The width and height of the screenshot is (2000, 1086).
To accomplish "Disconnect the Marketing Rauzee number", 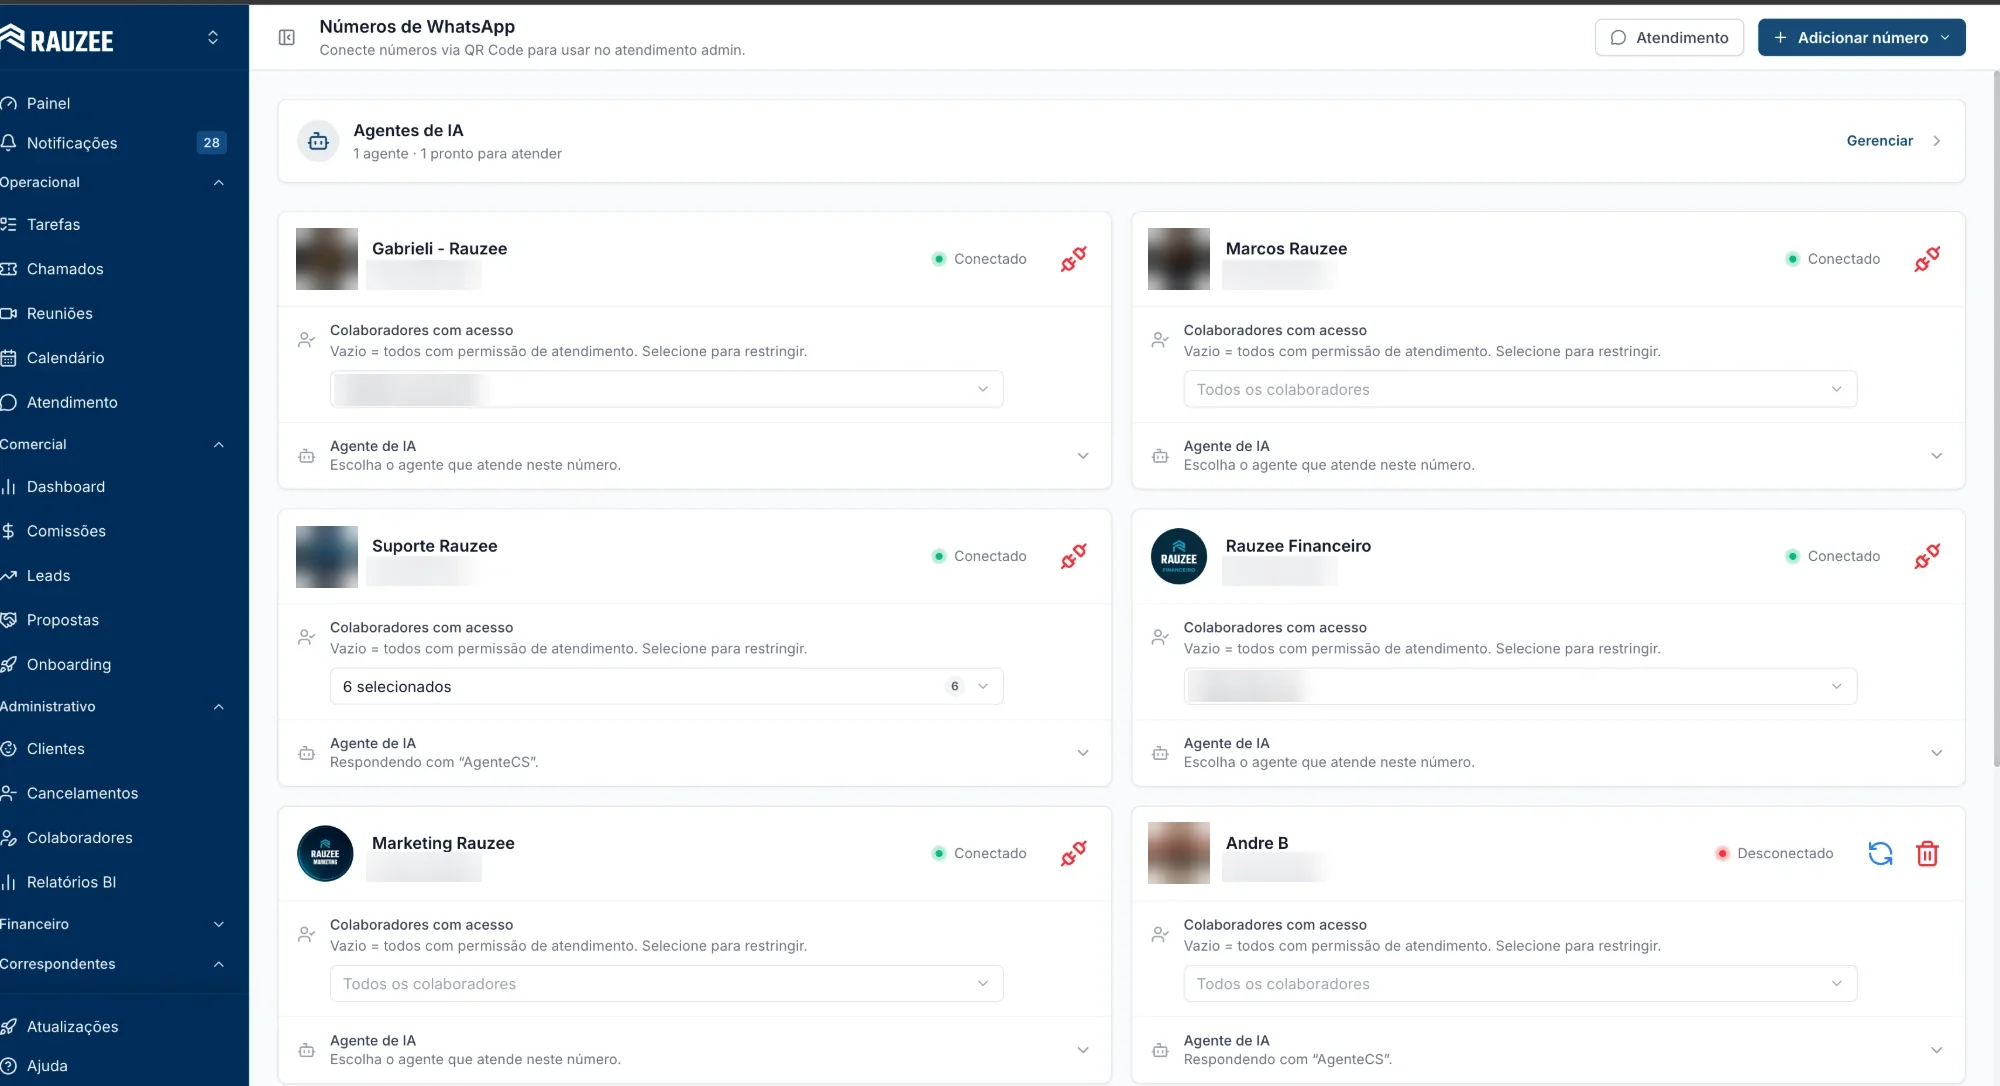I will pos(1074,853).
